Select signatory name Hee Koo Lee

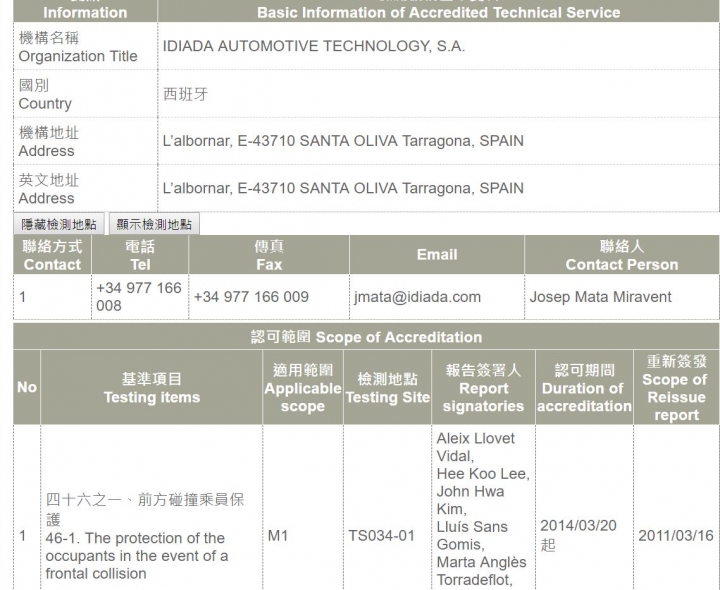tap(483, 473)
